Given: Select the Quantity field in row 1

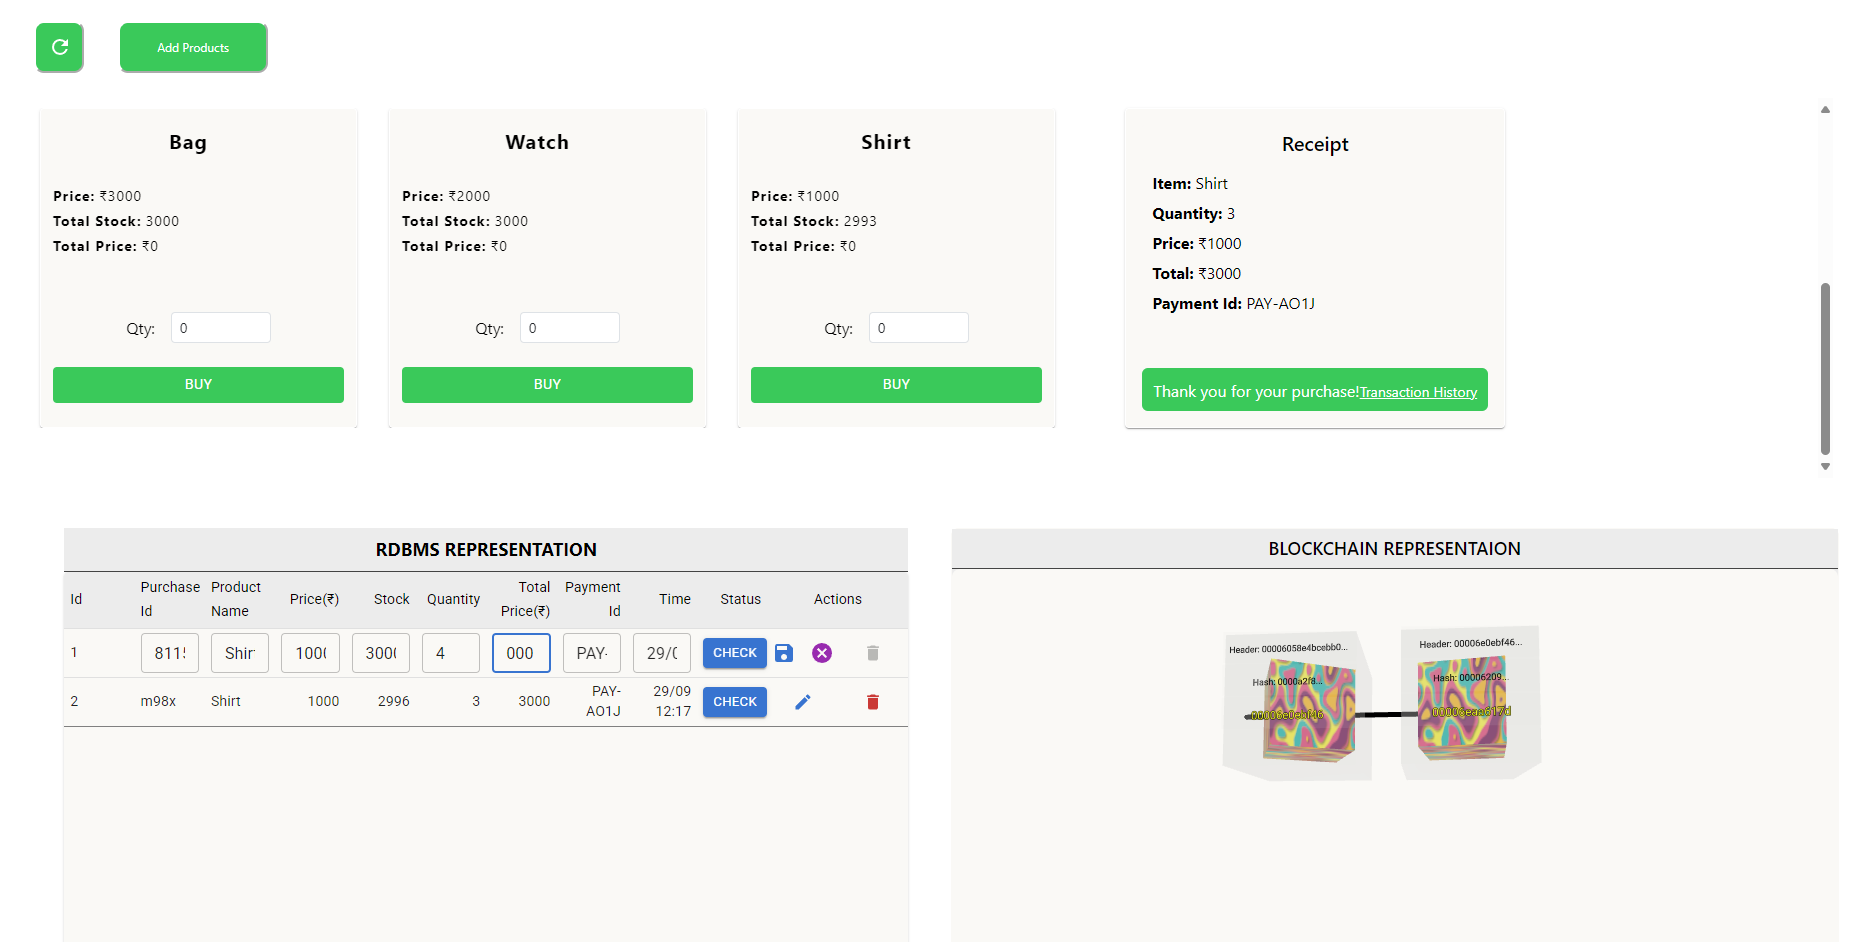Looking at the screenshot, I should click(x=450, y=653).
